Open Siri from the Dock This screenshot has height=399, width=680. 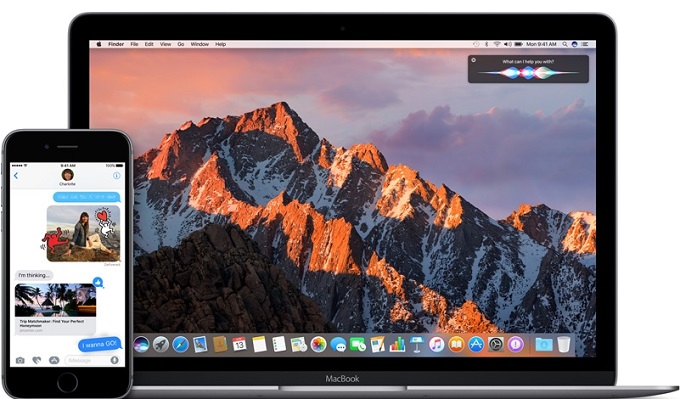(141, 345)
